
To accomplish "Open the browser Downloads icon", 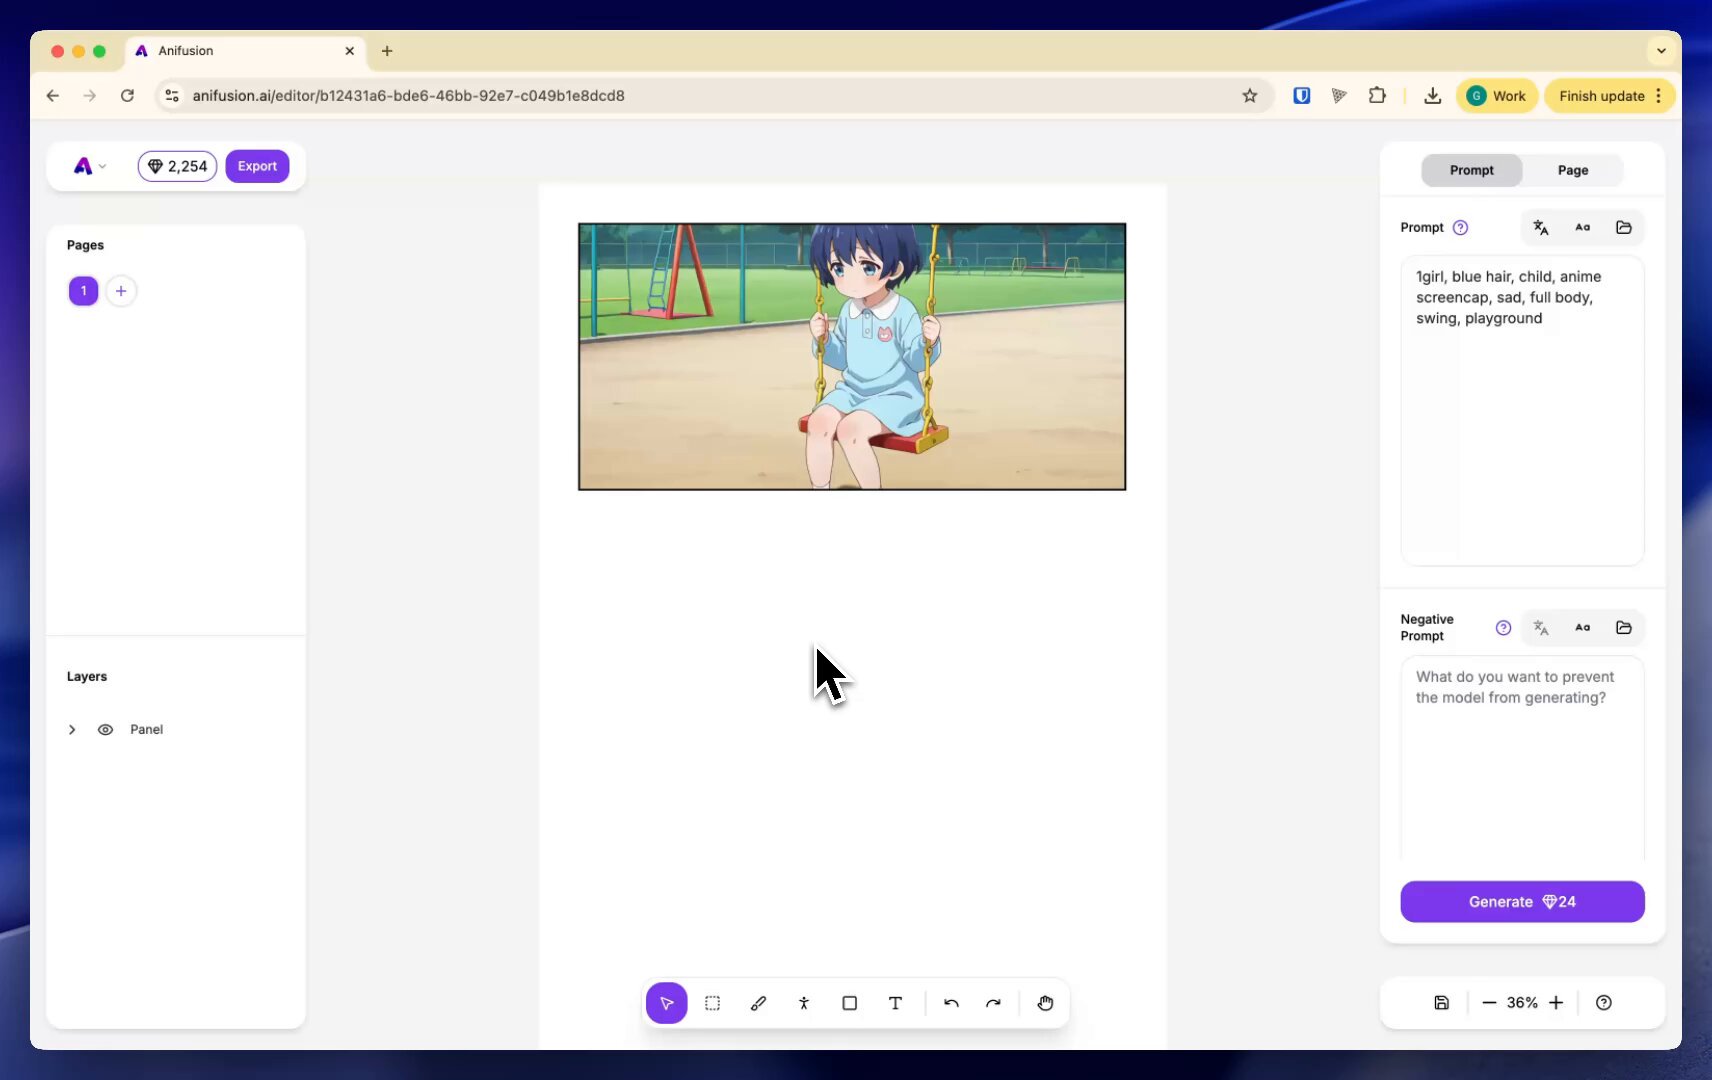I will (x=1432, y=96).
